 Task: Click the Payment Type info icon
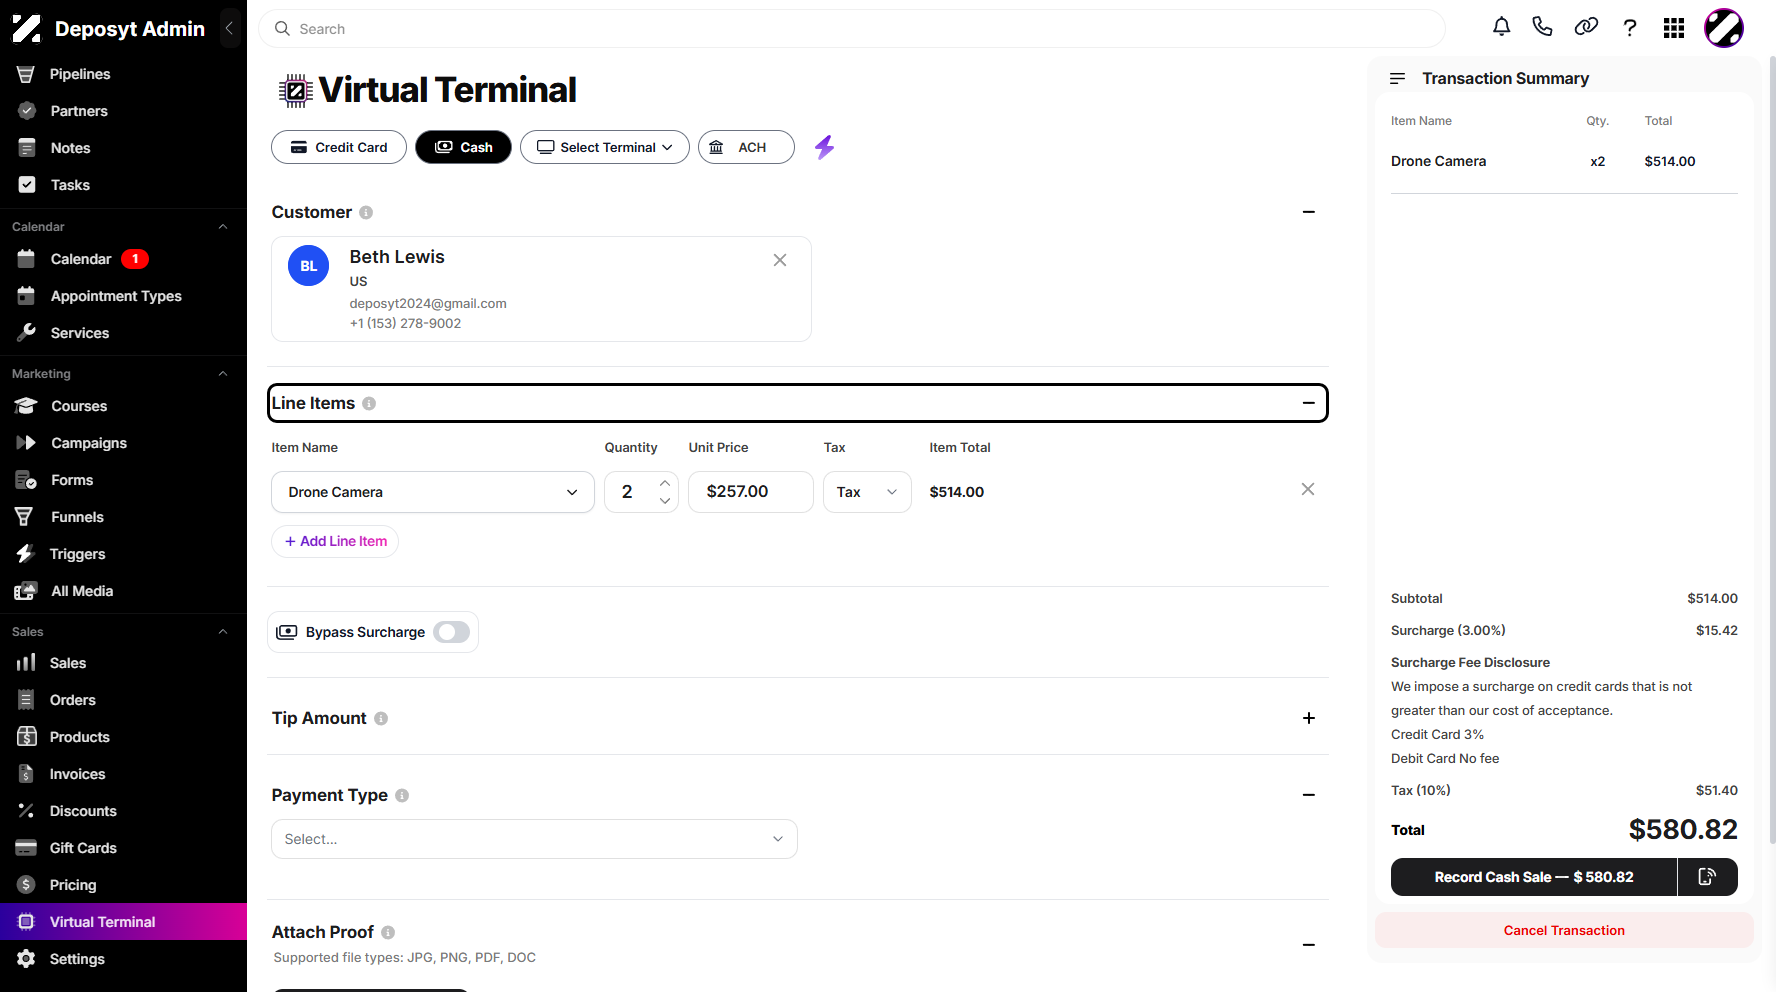[x=402, y=795]
